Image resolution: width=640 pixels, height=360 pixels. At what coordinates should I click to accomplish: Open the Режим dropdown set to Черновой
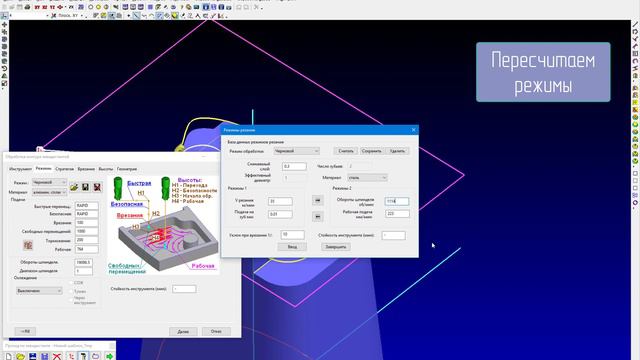49,182
